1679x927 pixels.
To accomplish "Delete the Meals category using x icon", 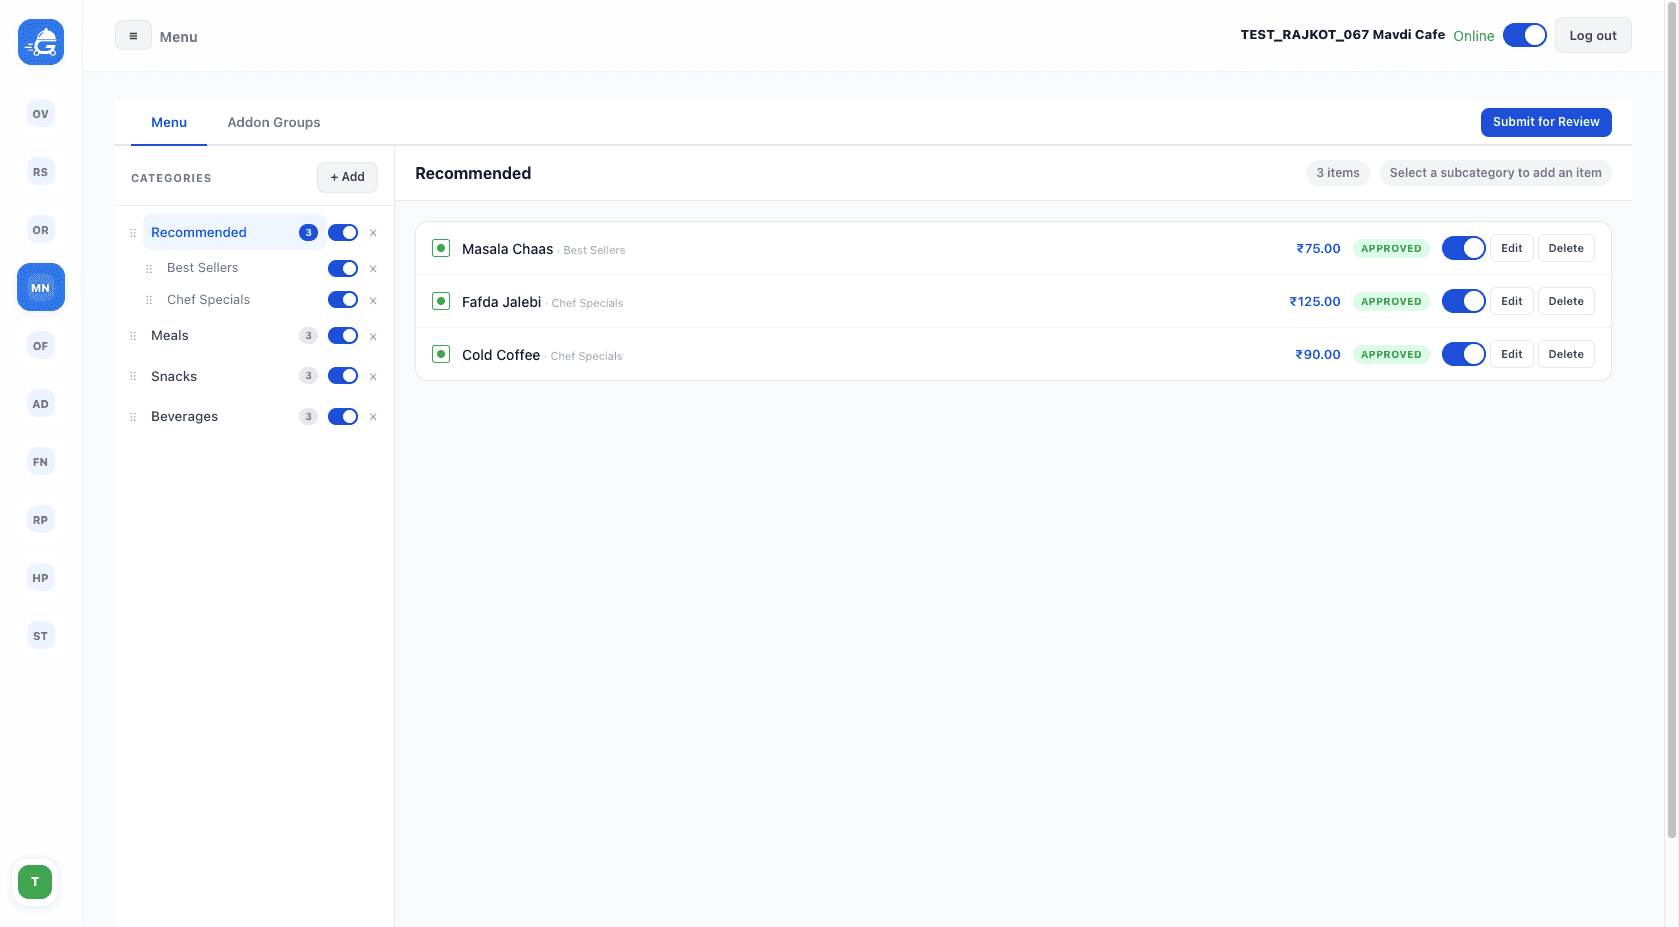I will pos(373,337).
